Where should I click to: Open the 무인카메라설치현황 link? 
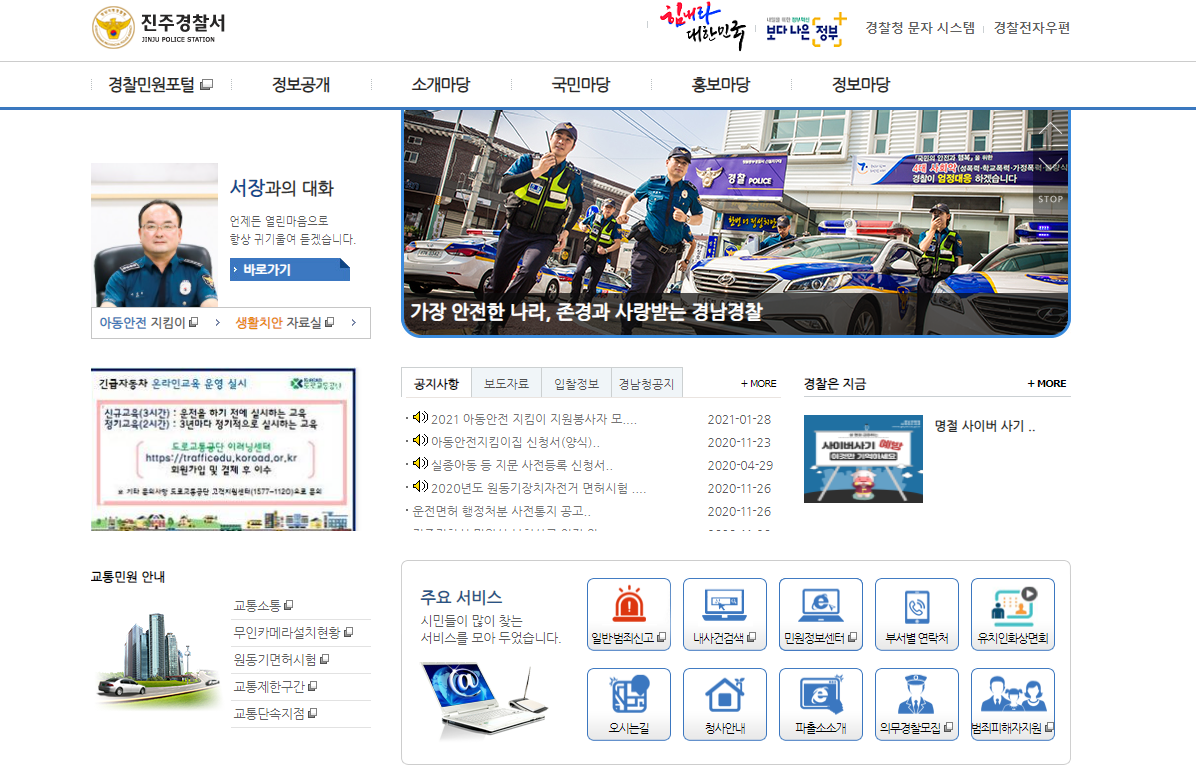pos(293,632)
